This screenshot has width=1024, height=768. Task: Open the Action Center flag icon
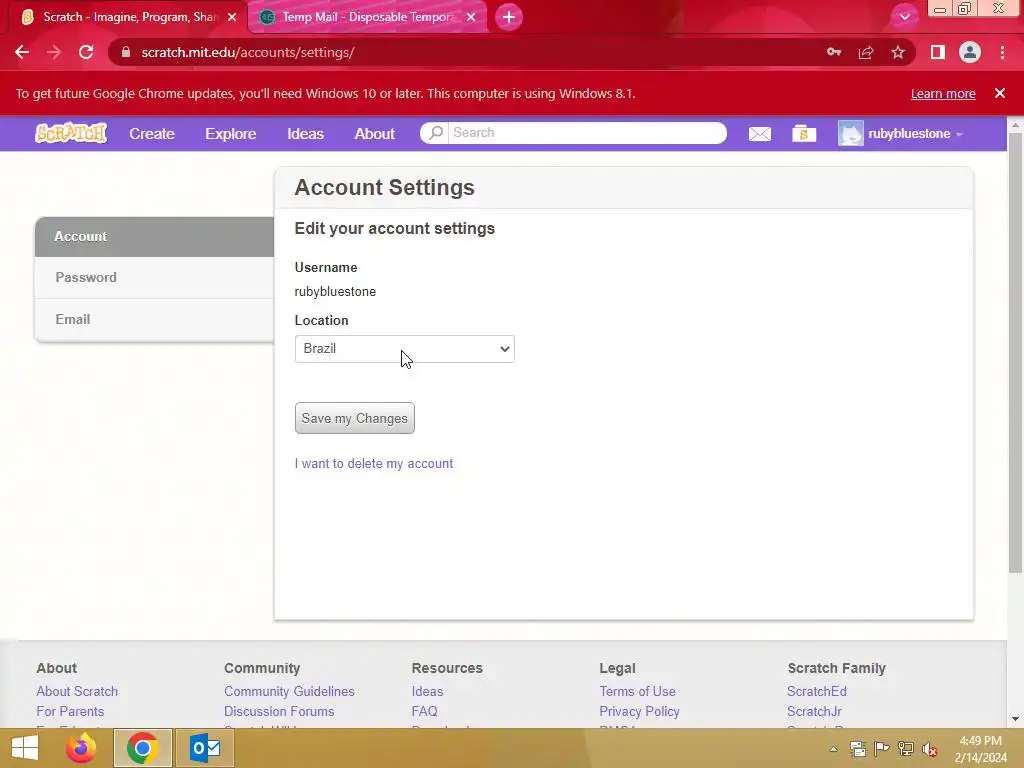pos(882,749)
